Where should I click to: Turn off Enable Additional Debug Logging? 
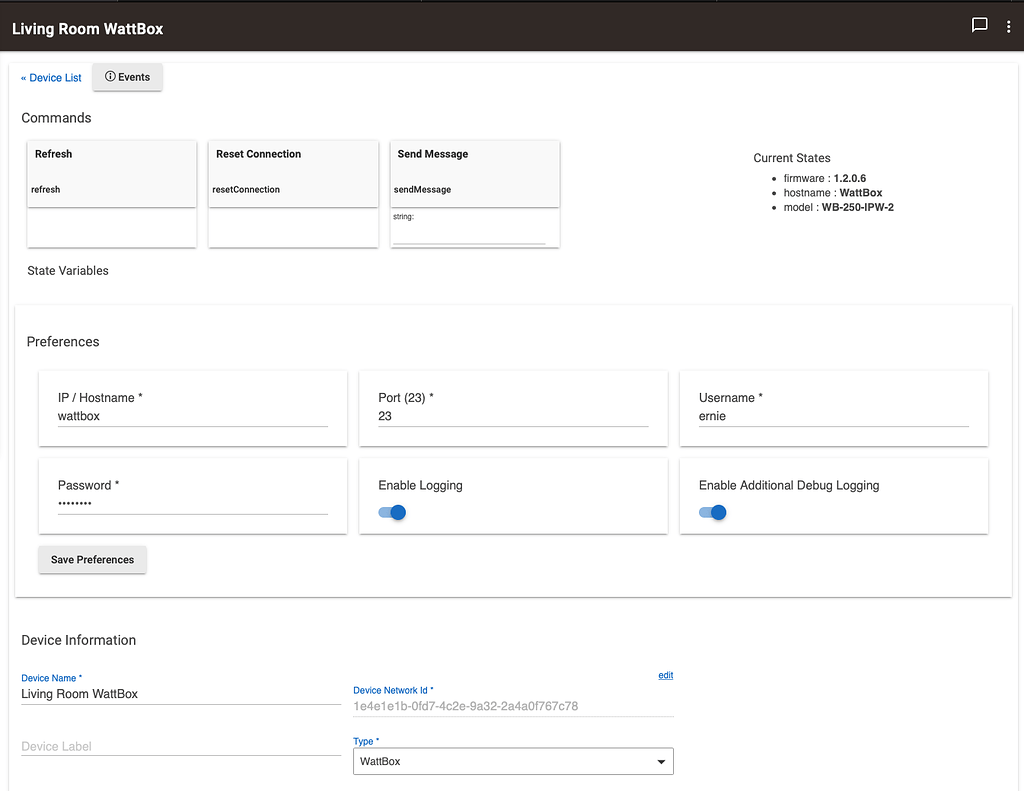click(713, 513)
